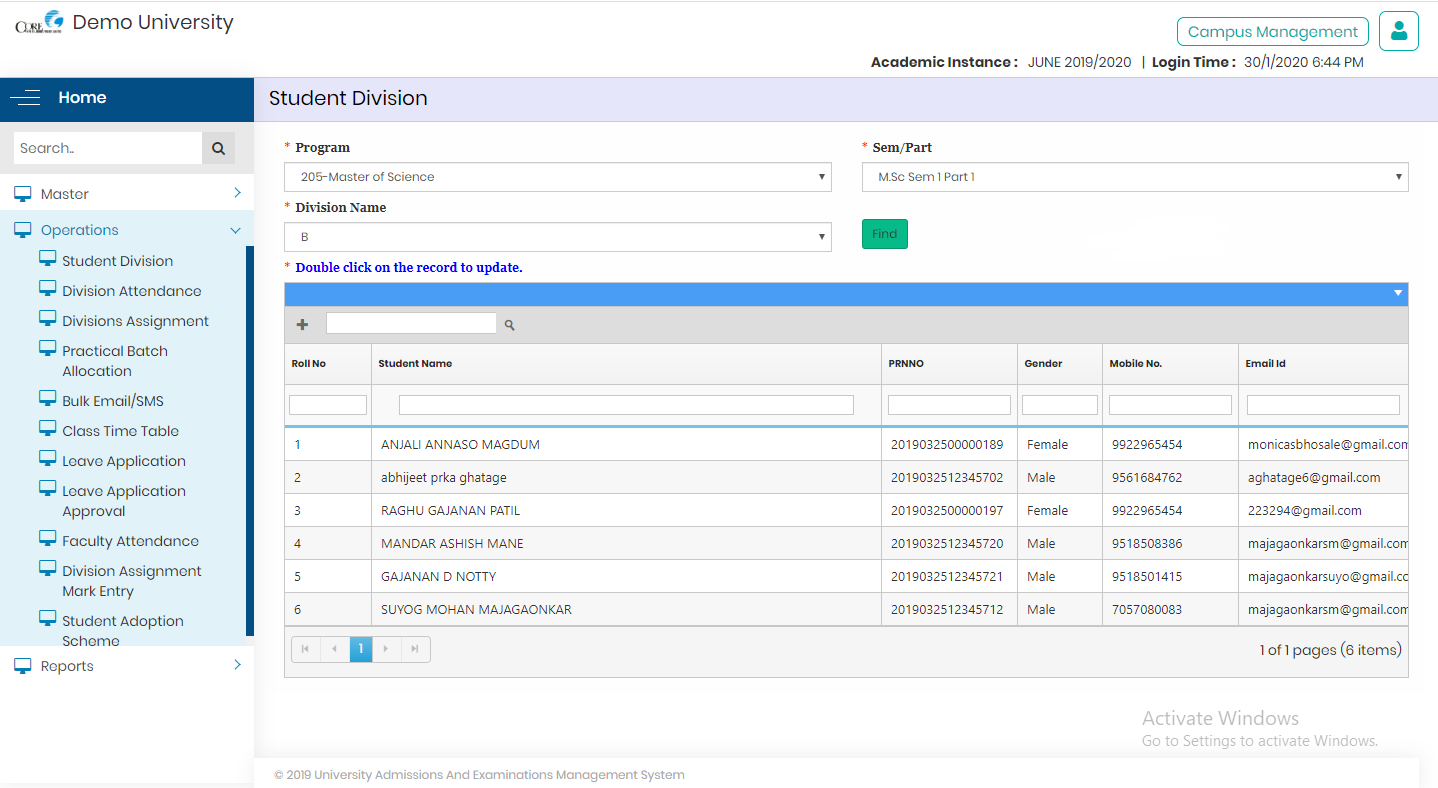
Task: Click the plus icon to add record
Action: (302, 324)
